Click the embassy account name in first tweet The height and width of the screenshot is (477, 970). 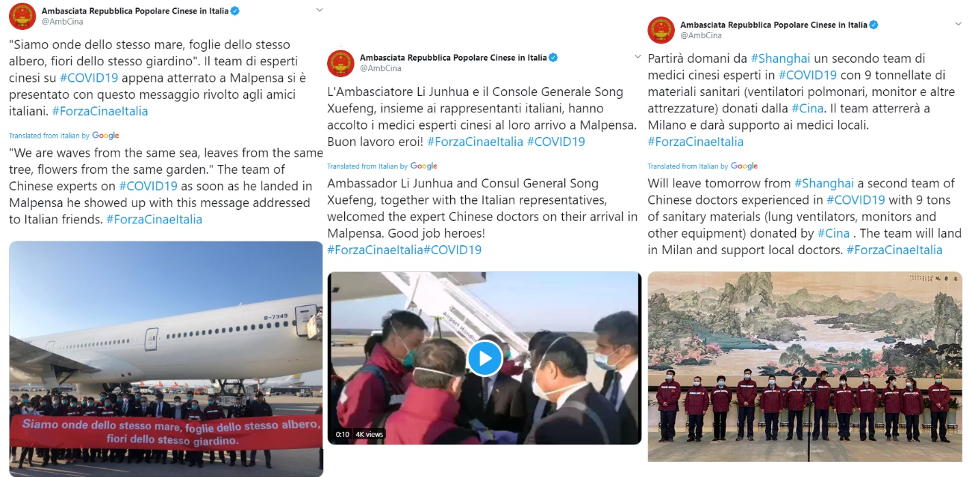point(135,11)
